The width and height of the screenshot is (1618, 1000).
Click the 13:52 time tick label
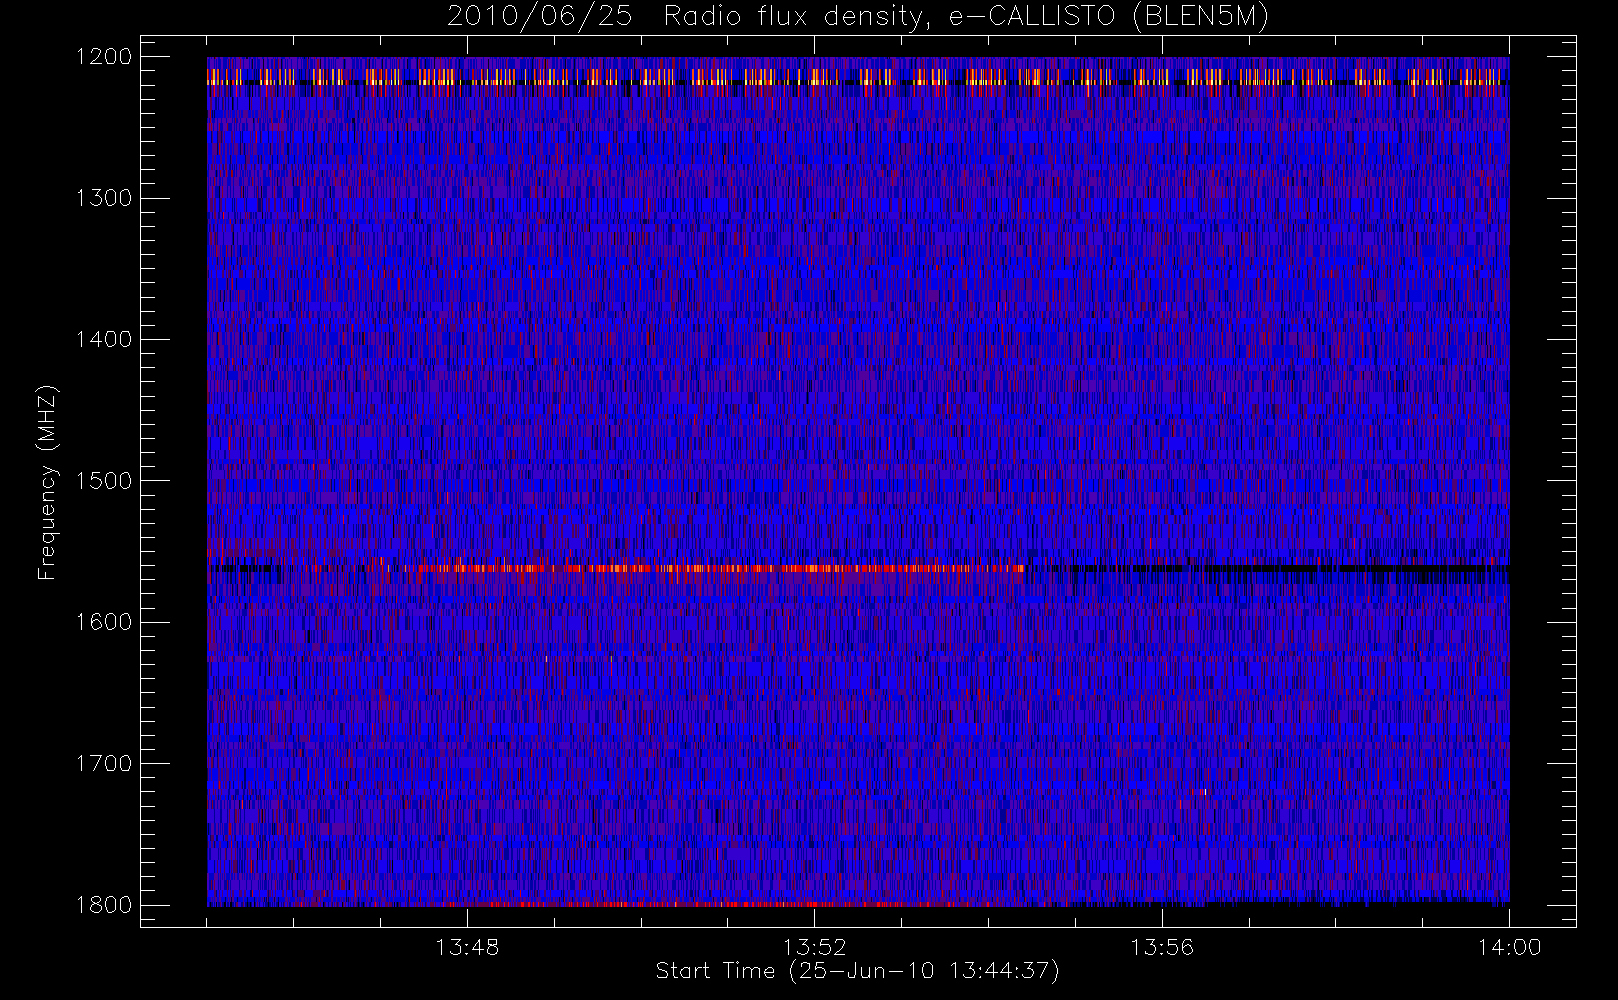814,947
